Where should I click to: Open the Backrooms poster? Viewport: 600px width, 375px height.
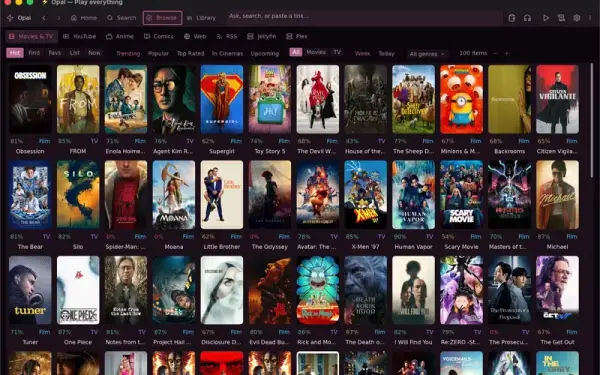pyautogui.click(x=510, y=99)
